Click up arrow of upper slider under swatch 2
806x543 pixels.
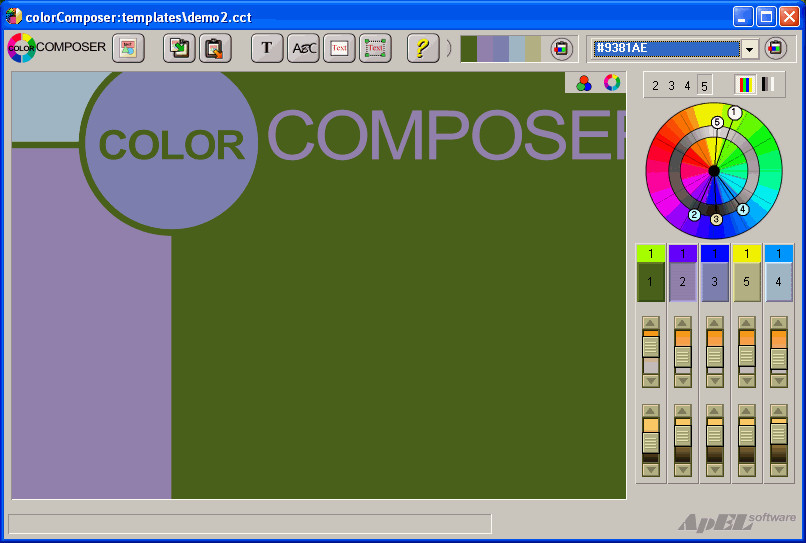point(683,323)
